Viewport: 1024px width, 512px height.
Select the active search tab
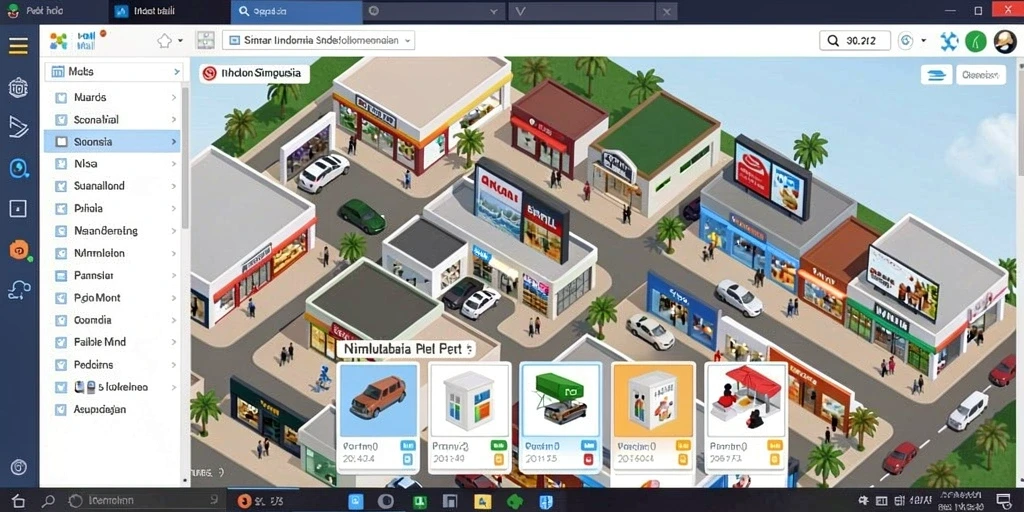296,12
